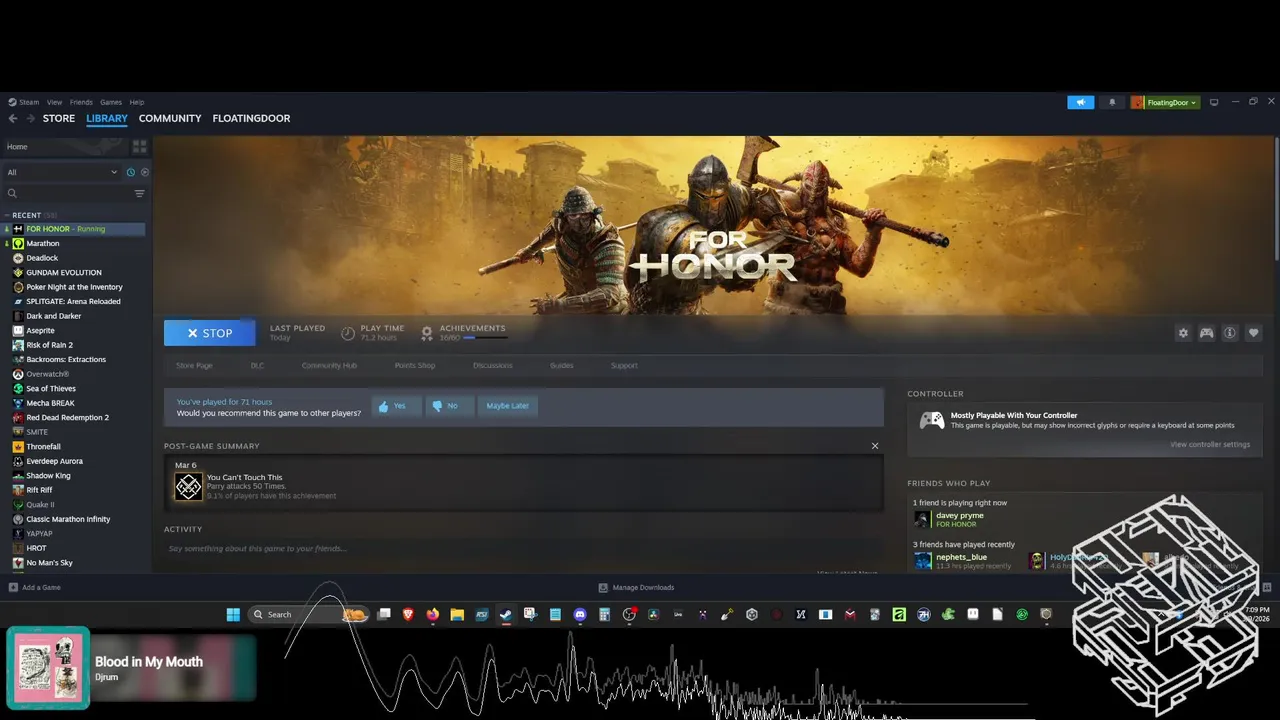Click the thumbs up Yes button

(396, 406)
